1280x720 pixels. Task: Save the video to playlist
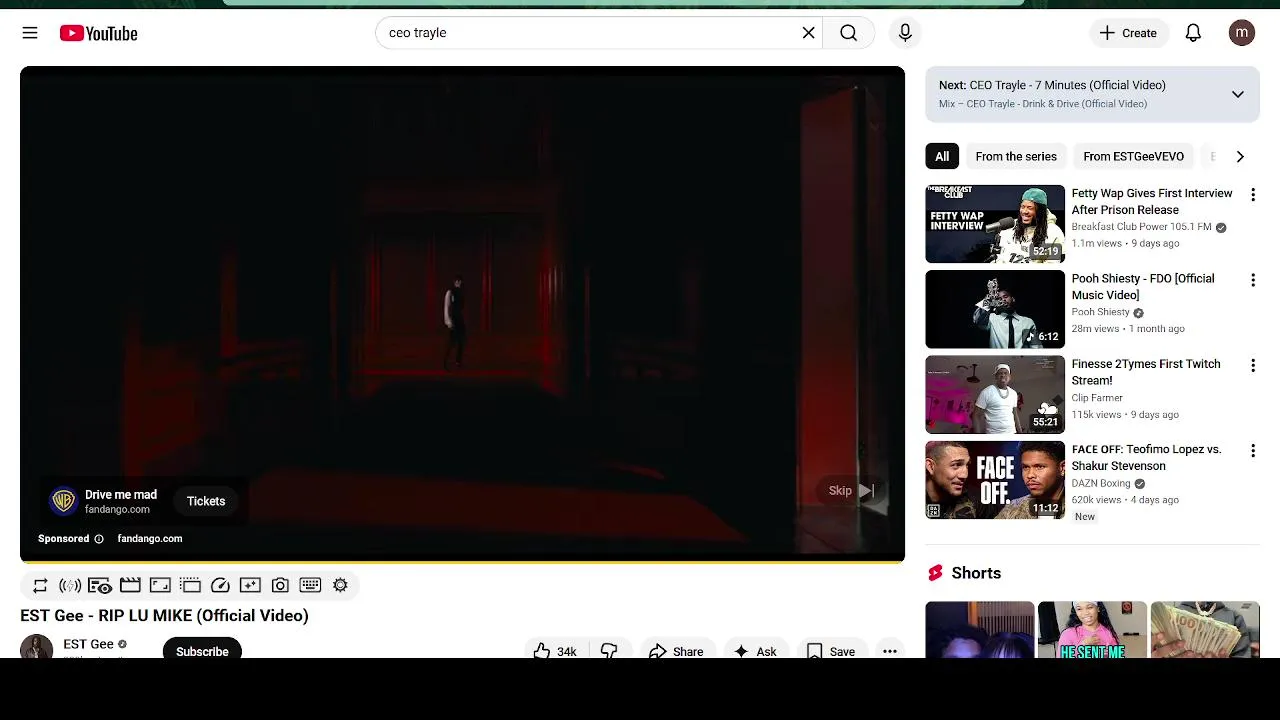[x=831, y=650]
